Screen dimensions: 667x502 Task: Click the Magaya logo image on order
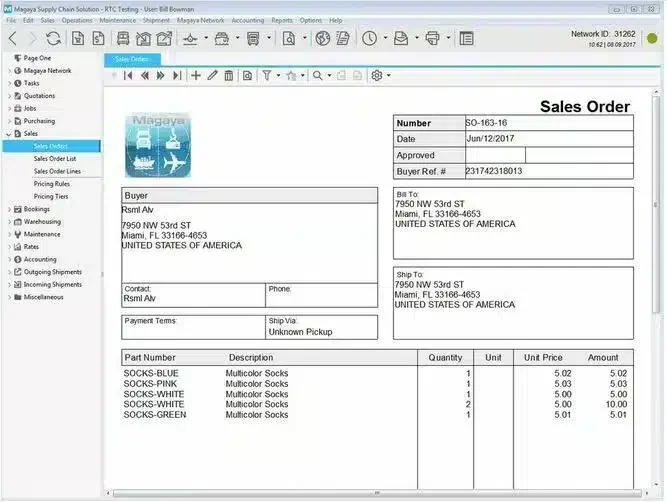[158, 145]
